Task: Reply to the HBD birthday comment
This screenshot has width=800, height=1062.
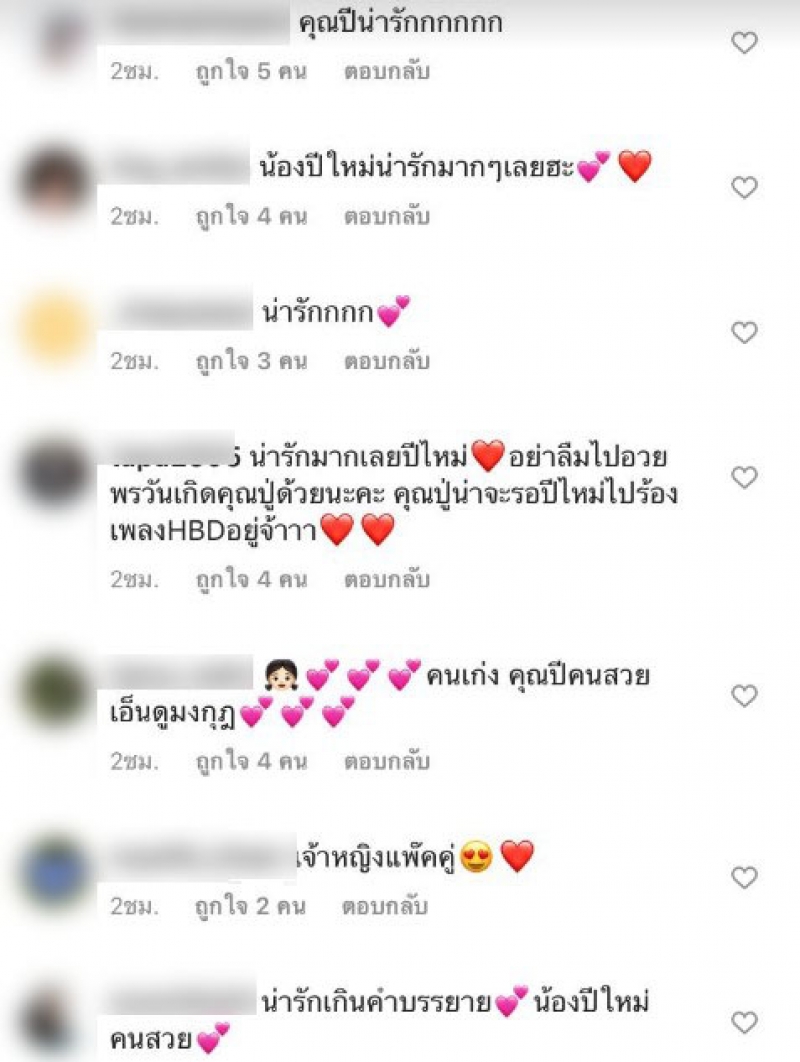Action: click(x=387, y=580)
